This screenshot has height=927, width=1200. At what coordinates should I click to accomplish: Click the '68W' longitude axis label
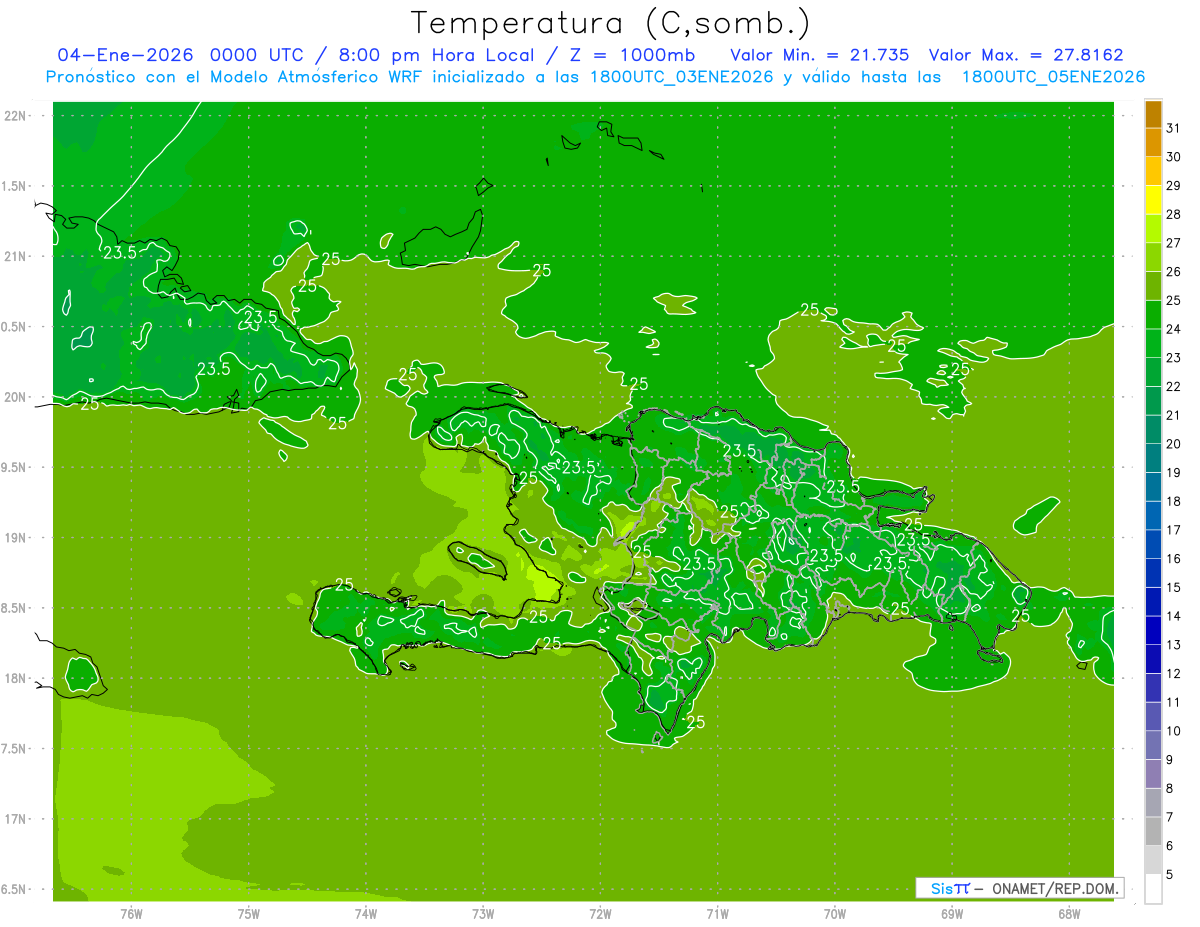(1069, 913)
